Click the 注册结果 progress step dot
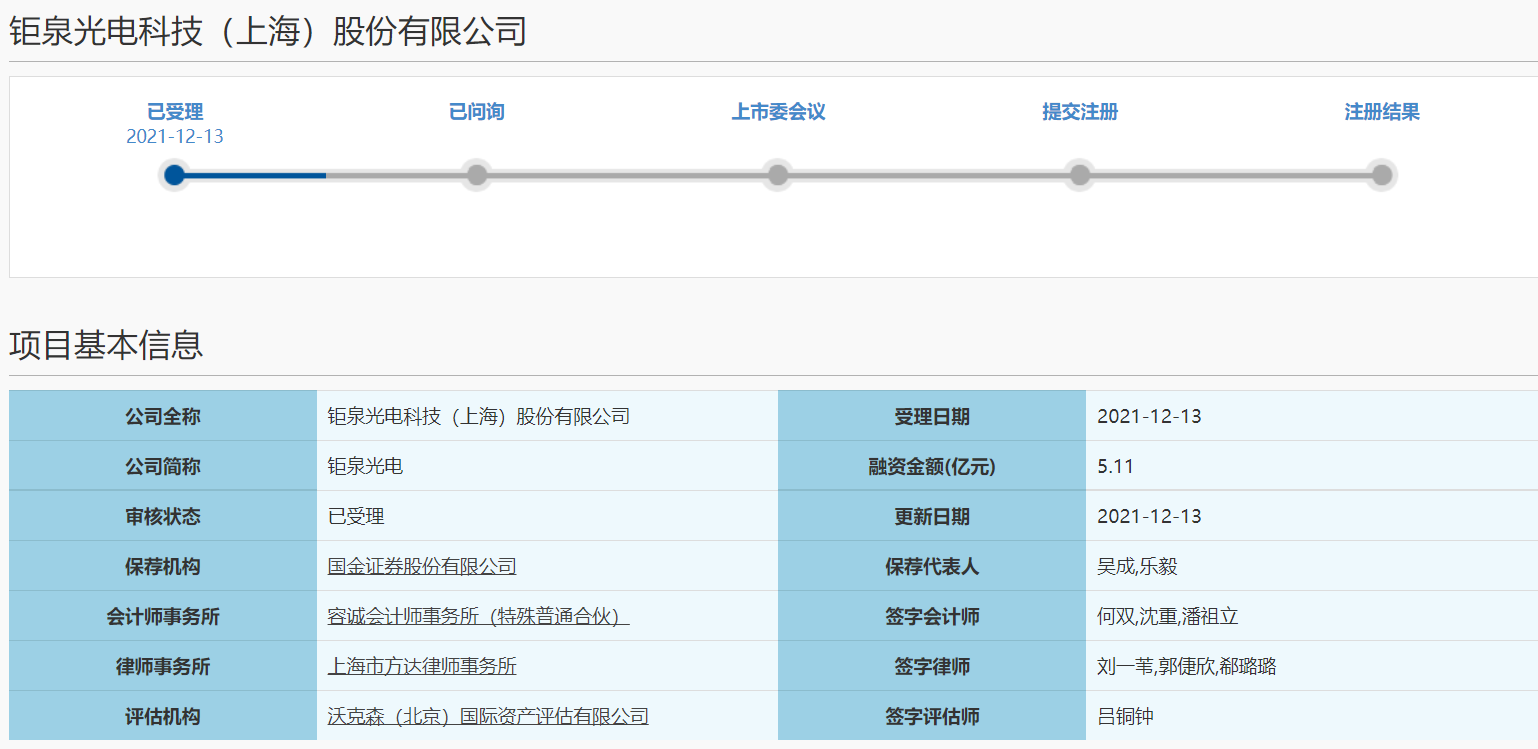 coord(1382,175)
